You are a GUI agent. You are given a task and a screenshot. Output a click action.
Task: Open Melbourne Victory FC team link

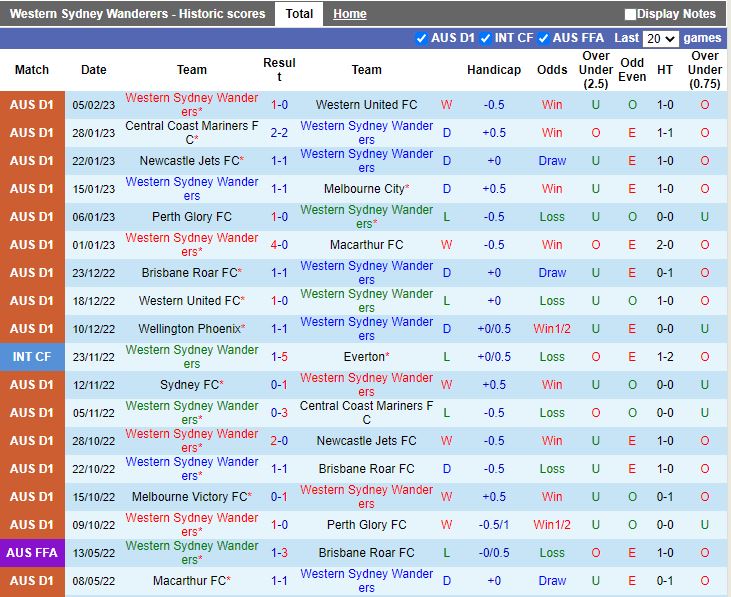(189, 497)
